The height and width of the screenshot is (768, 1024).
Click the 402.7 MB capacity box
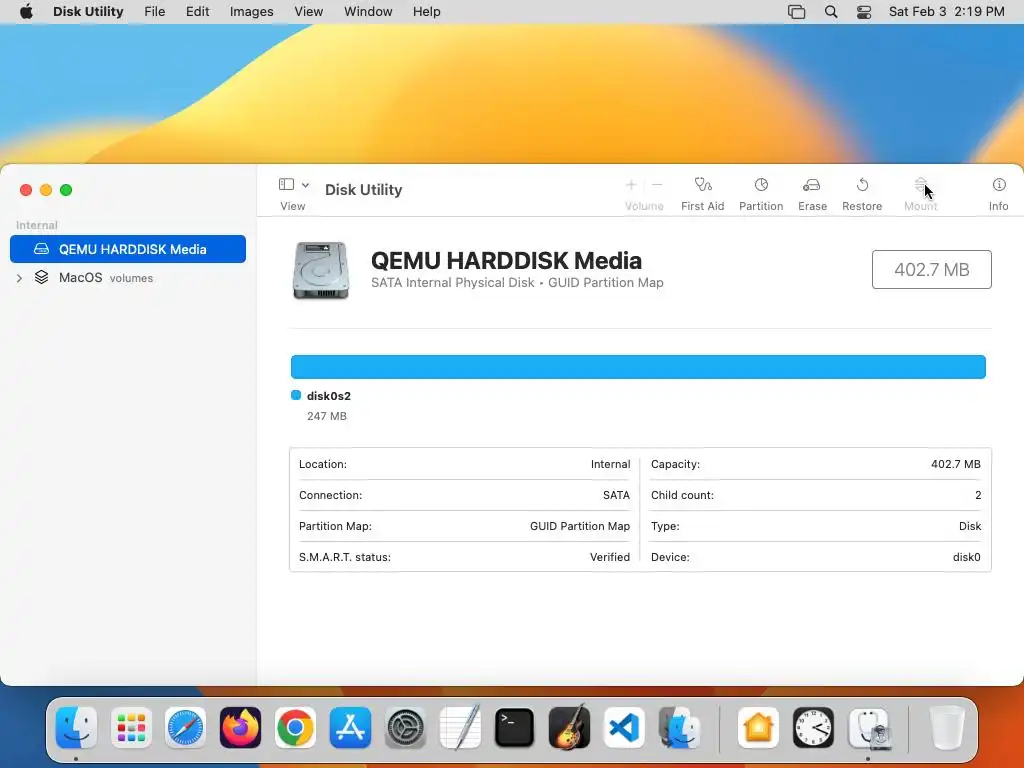tap(931, 269)
